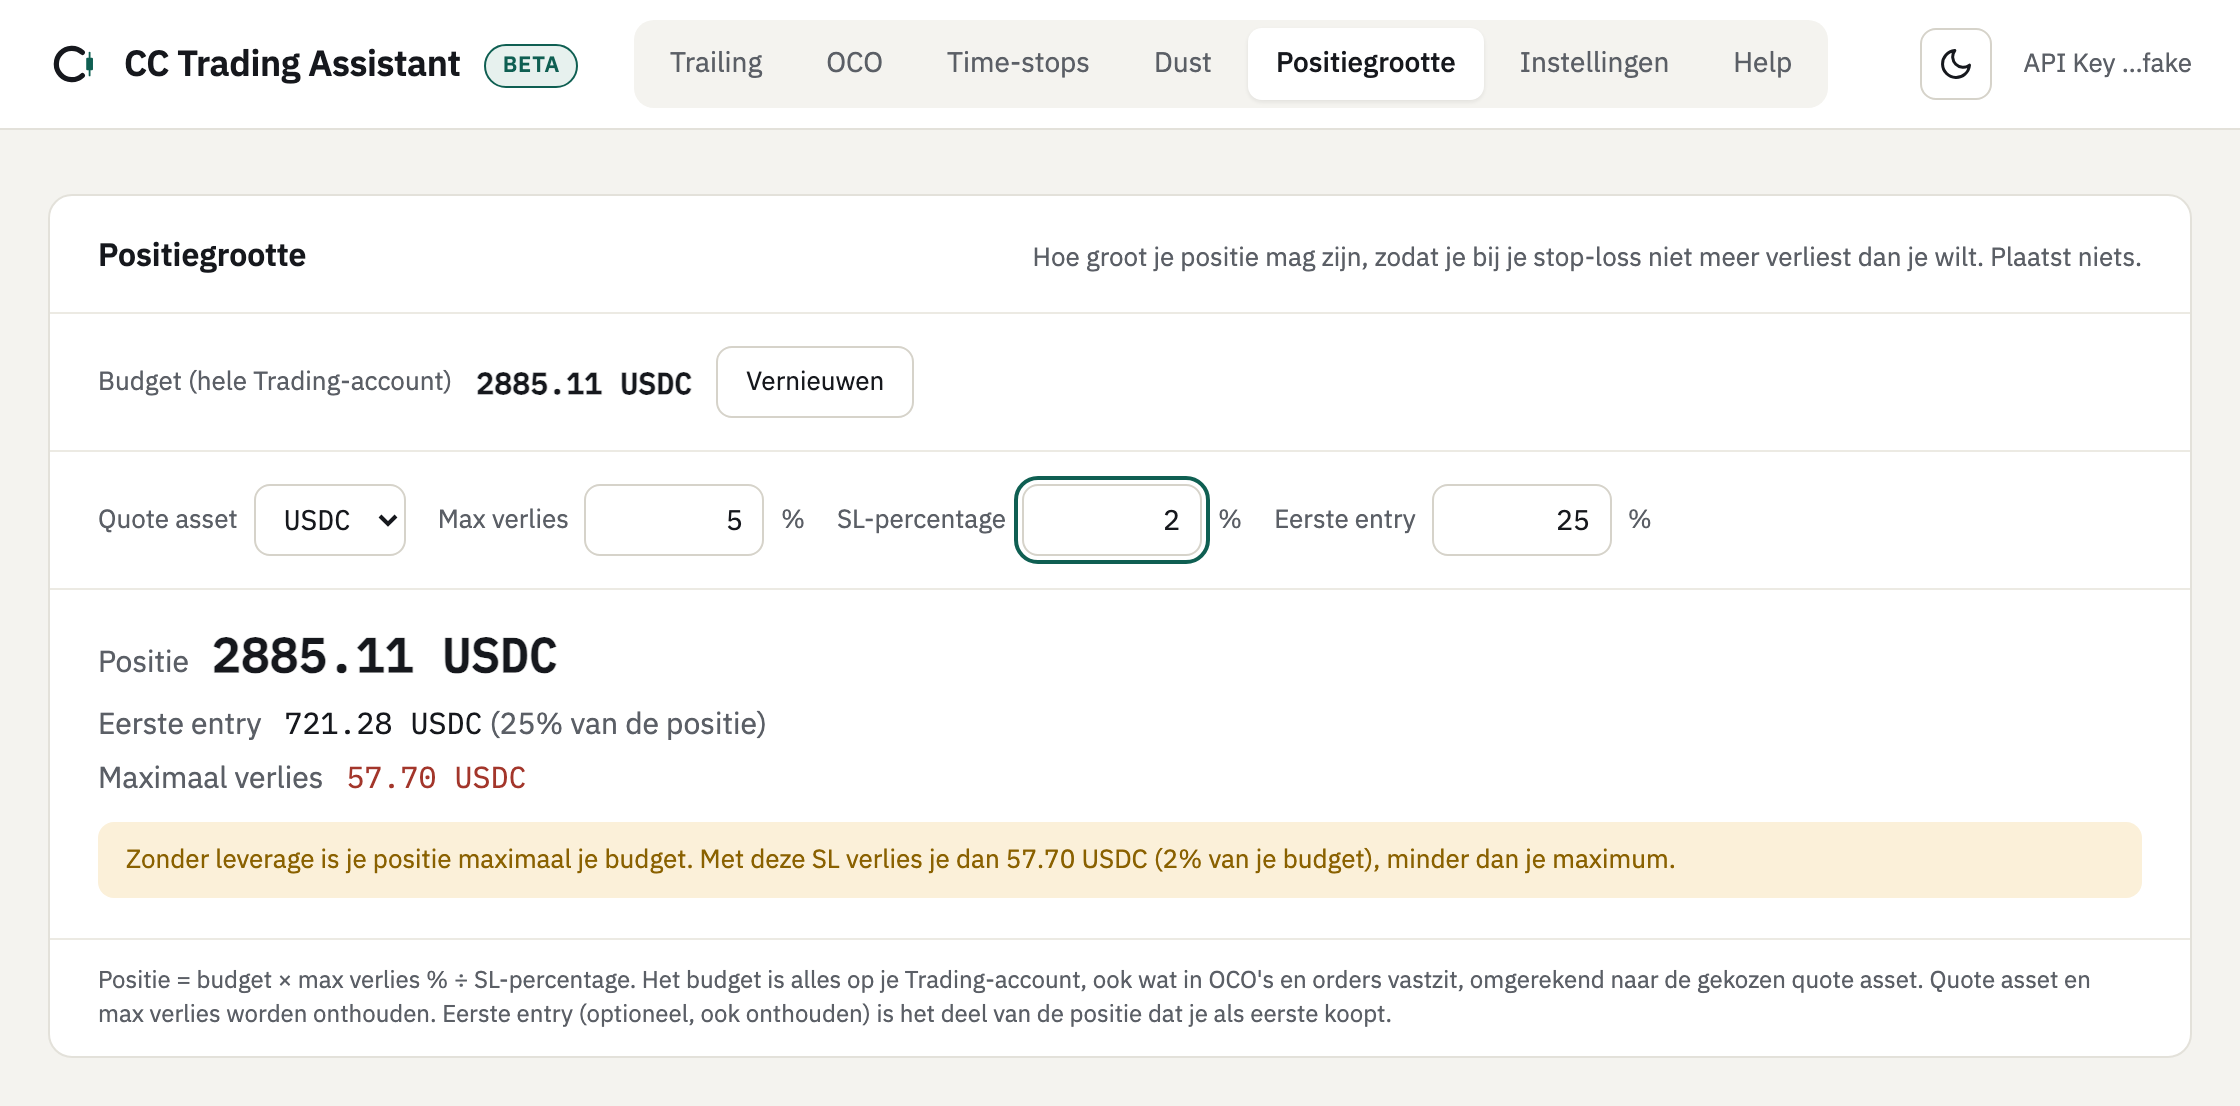Click the API Key ...fake label
2240x1106 pixels.
click(x=2107, y=63)
